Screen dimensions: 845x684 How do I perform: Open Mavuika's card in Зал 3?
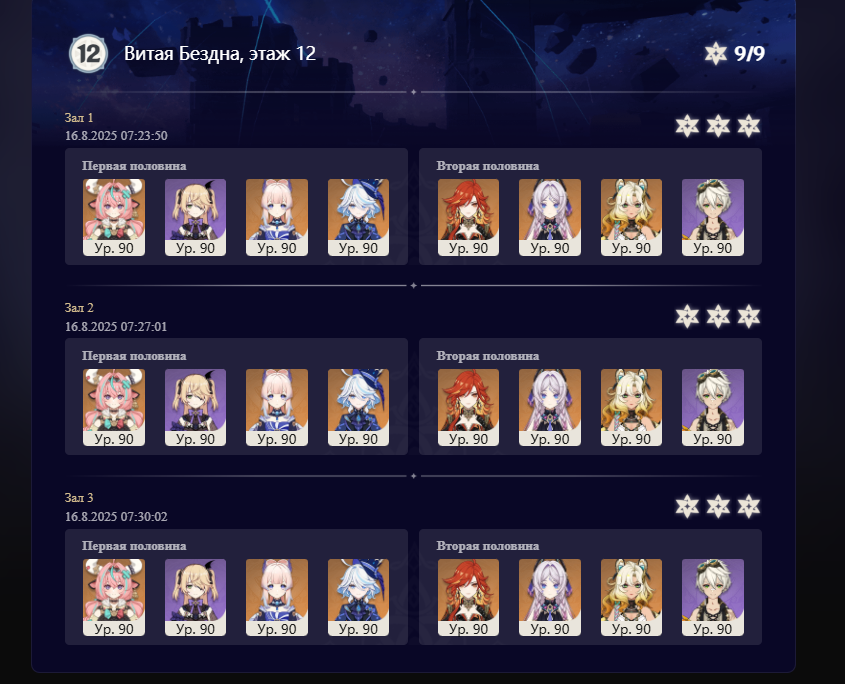(x=468, y=597)
